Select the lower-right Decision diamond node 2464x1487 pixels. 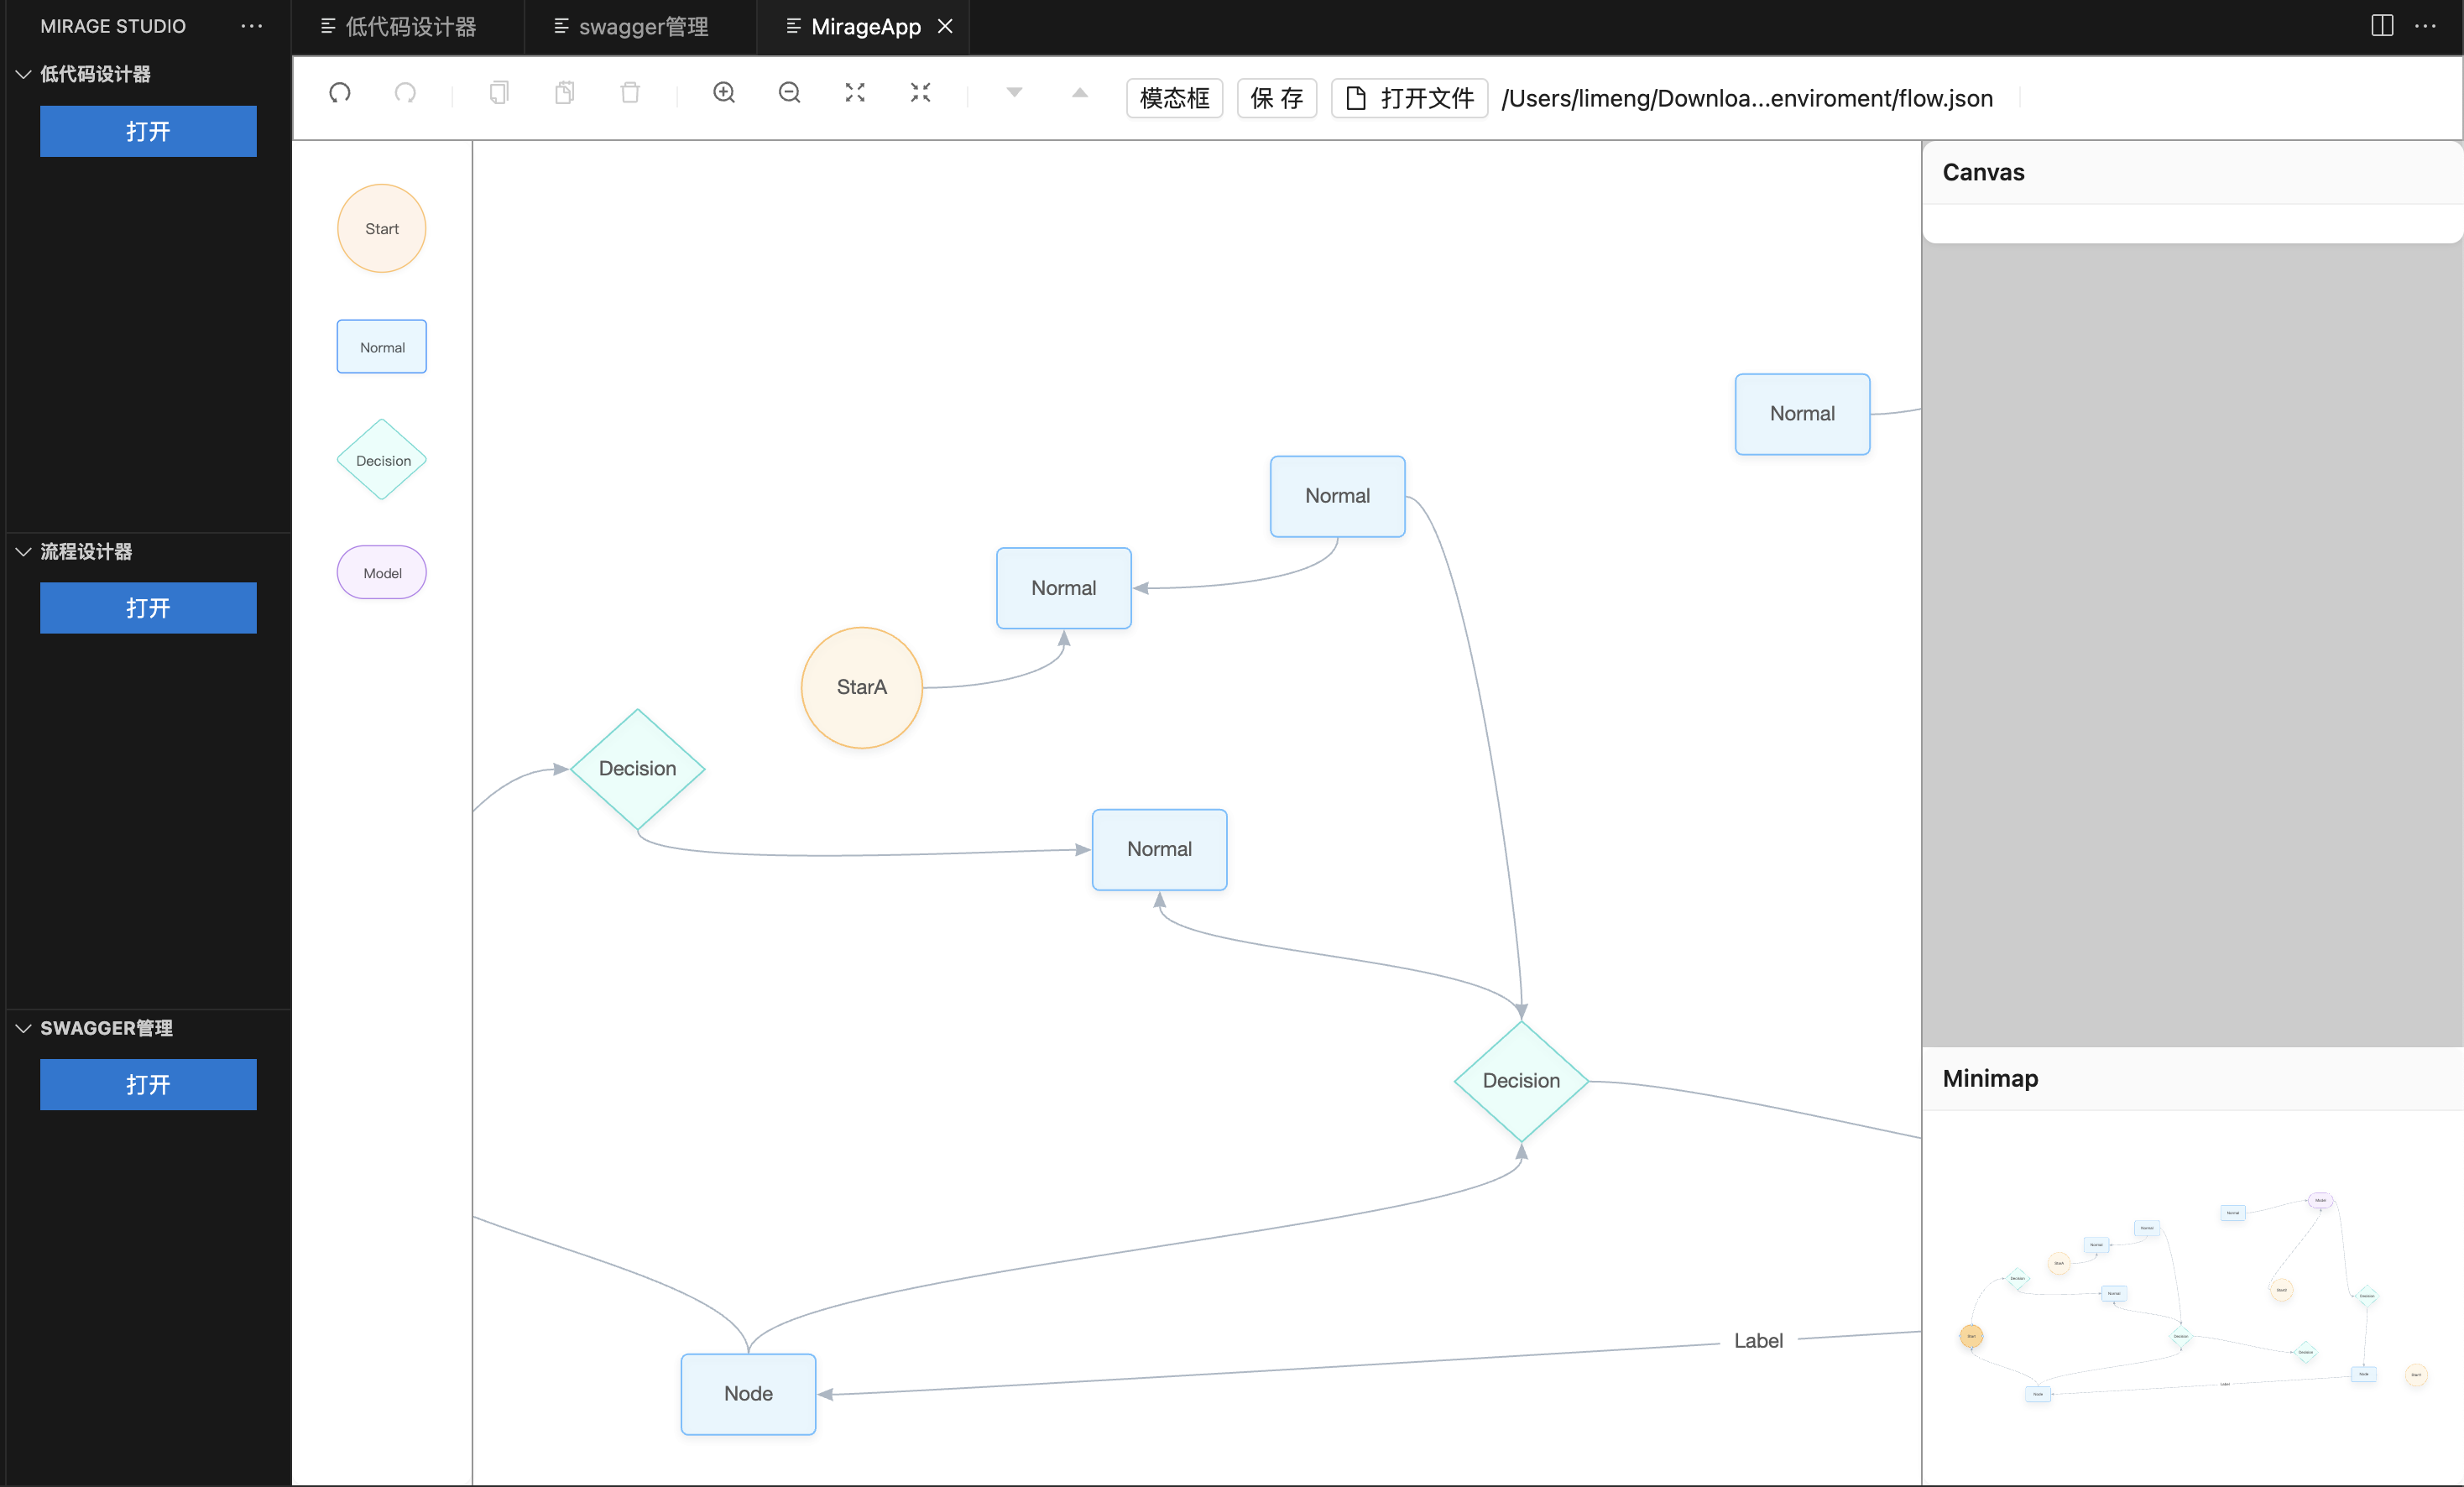(1521, 1081)
